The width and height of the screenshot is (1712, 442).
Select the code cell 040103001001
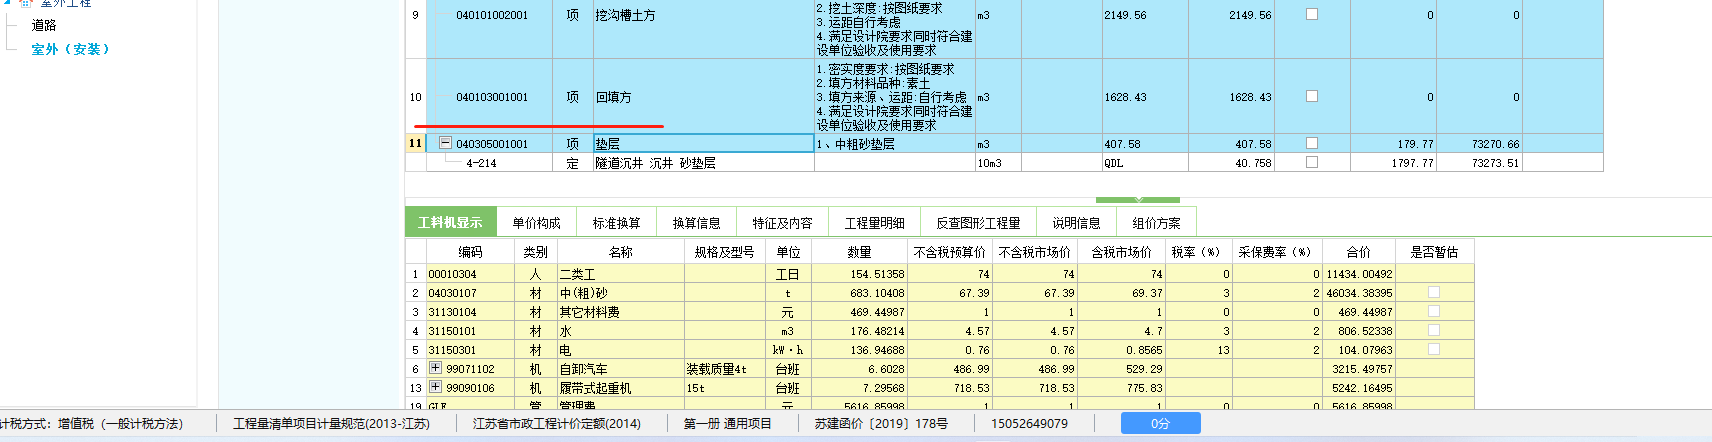click(x=491, y=97)
